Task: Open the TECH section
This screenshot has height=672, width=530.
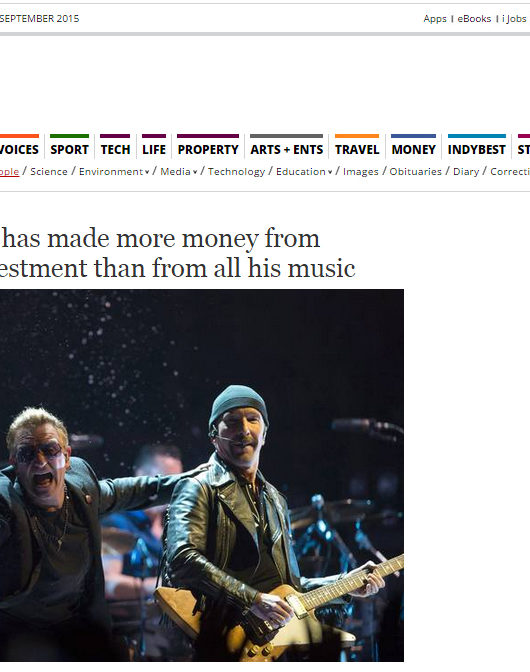Action: [115, 150]
